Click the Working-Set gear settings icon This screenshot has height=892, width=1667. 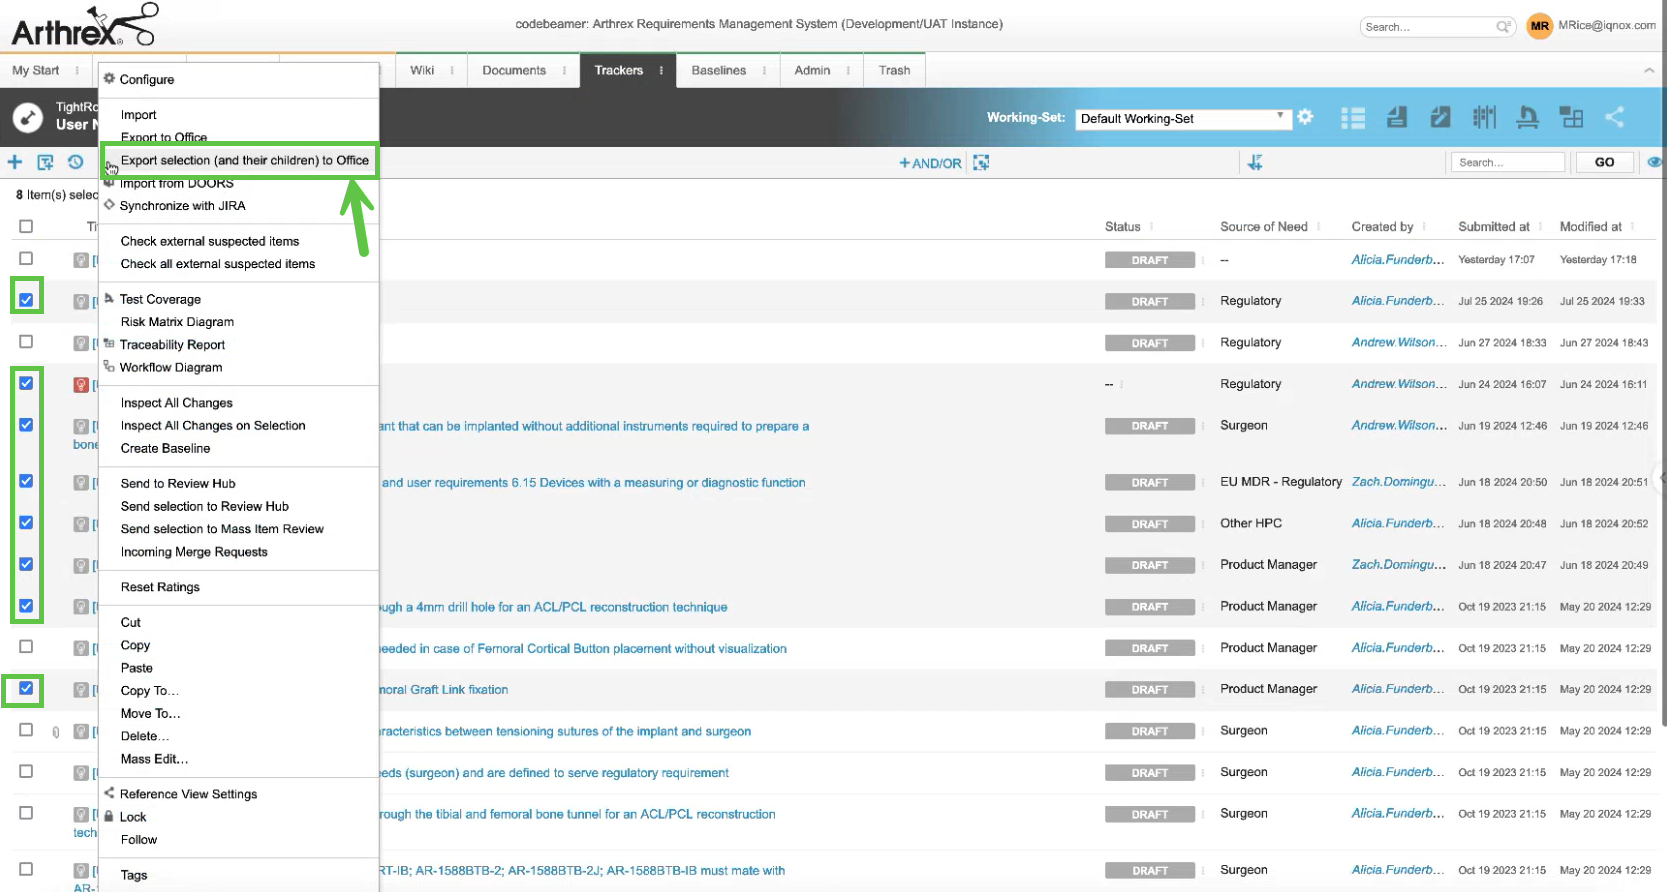click(1305, 117)
